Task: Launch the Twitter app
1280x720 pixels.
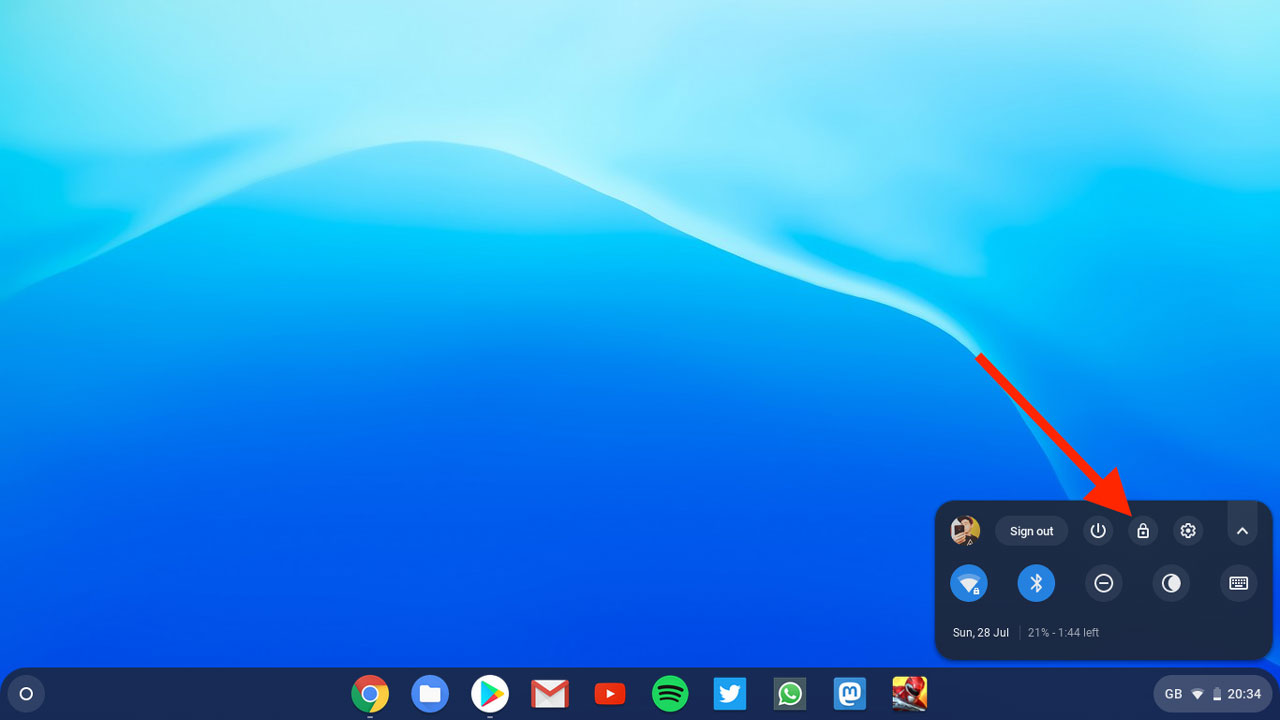Action: (x=730, y=693)
